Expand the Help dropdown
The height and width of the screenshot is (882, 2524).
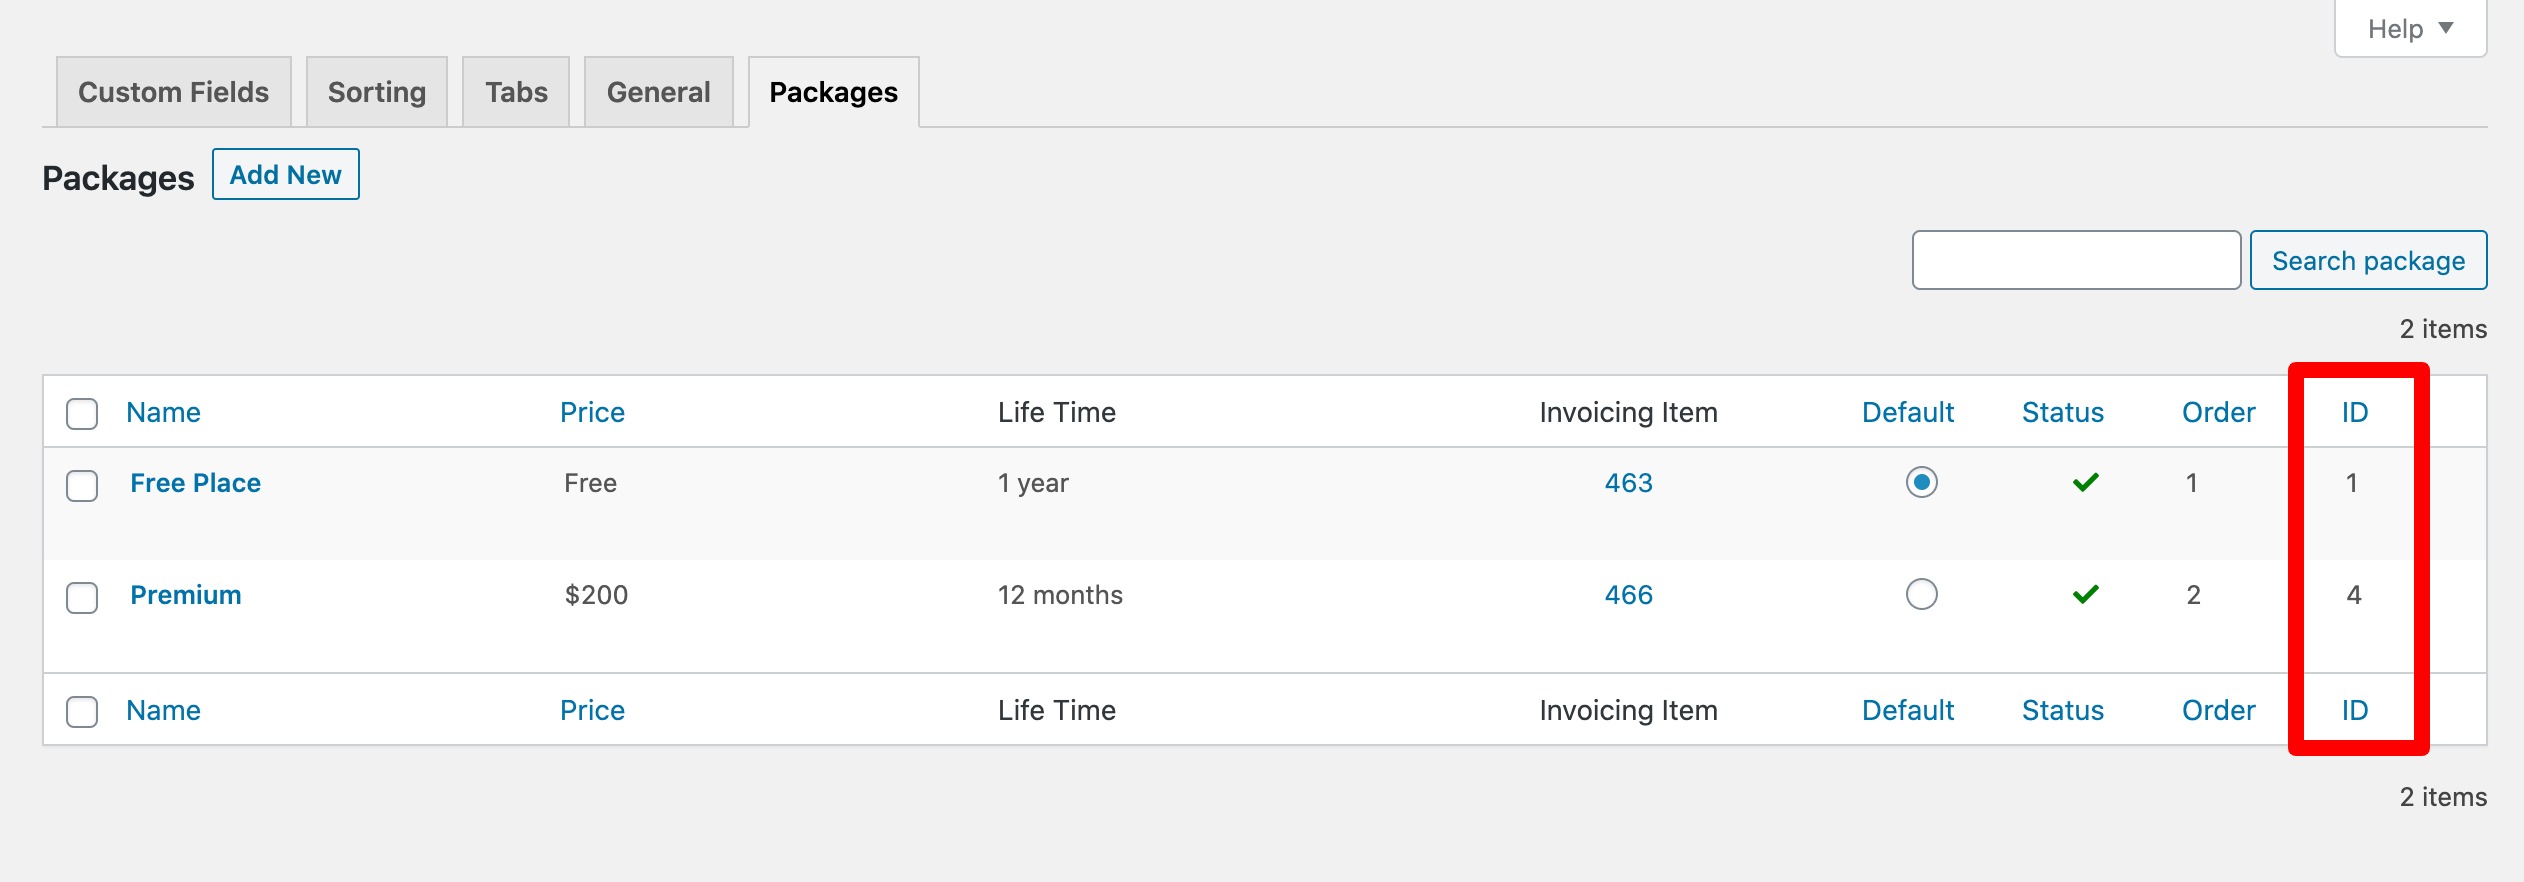[2410, 29]
